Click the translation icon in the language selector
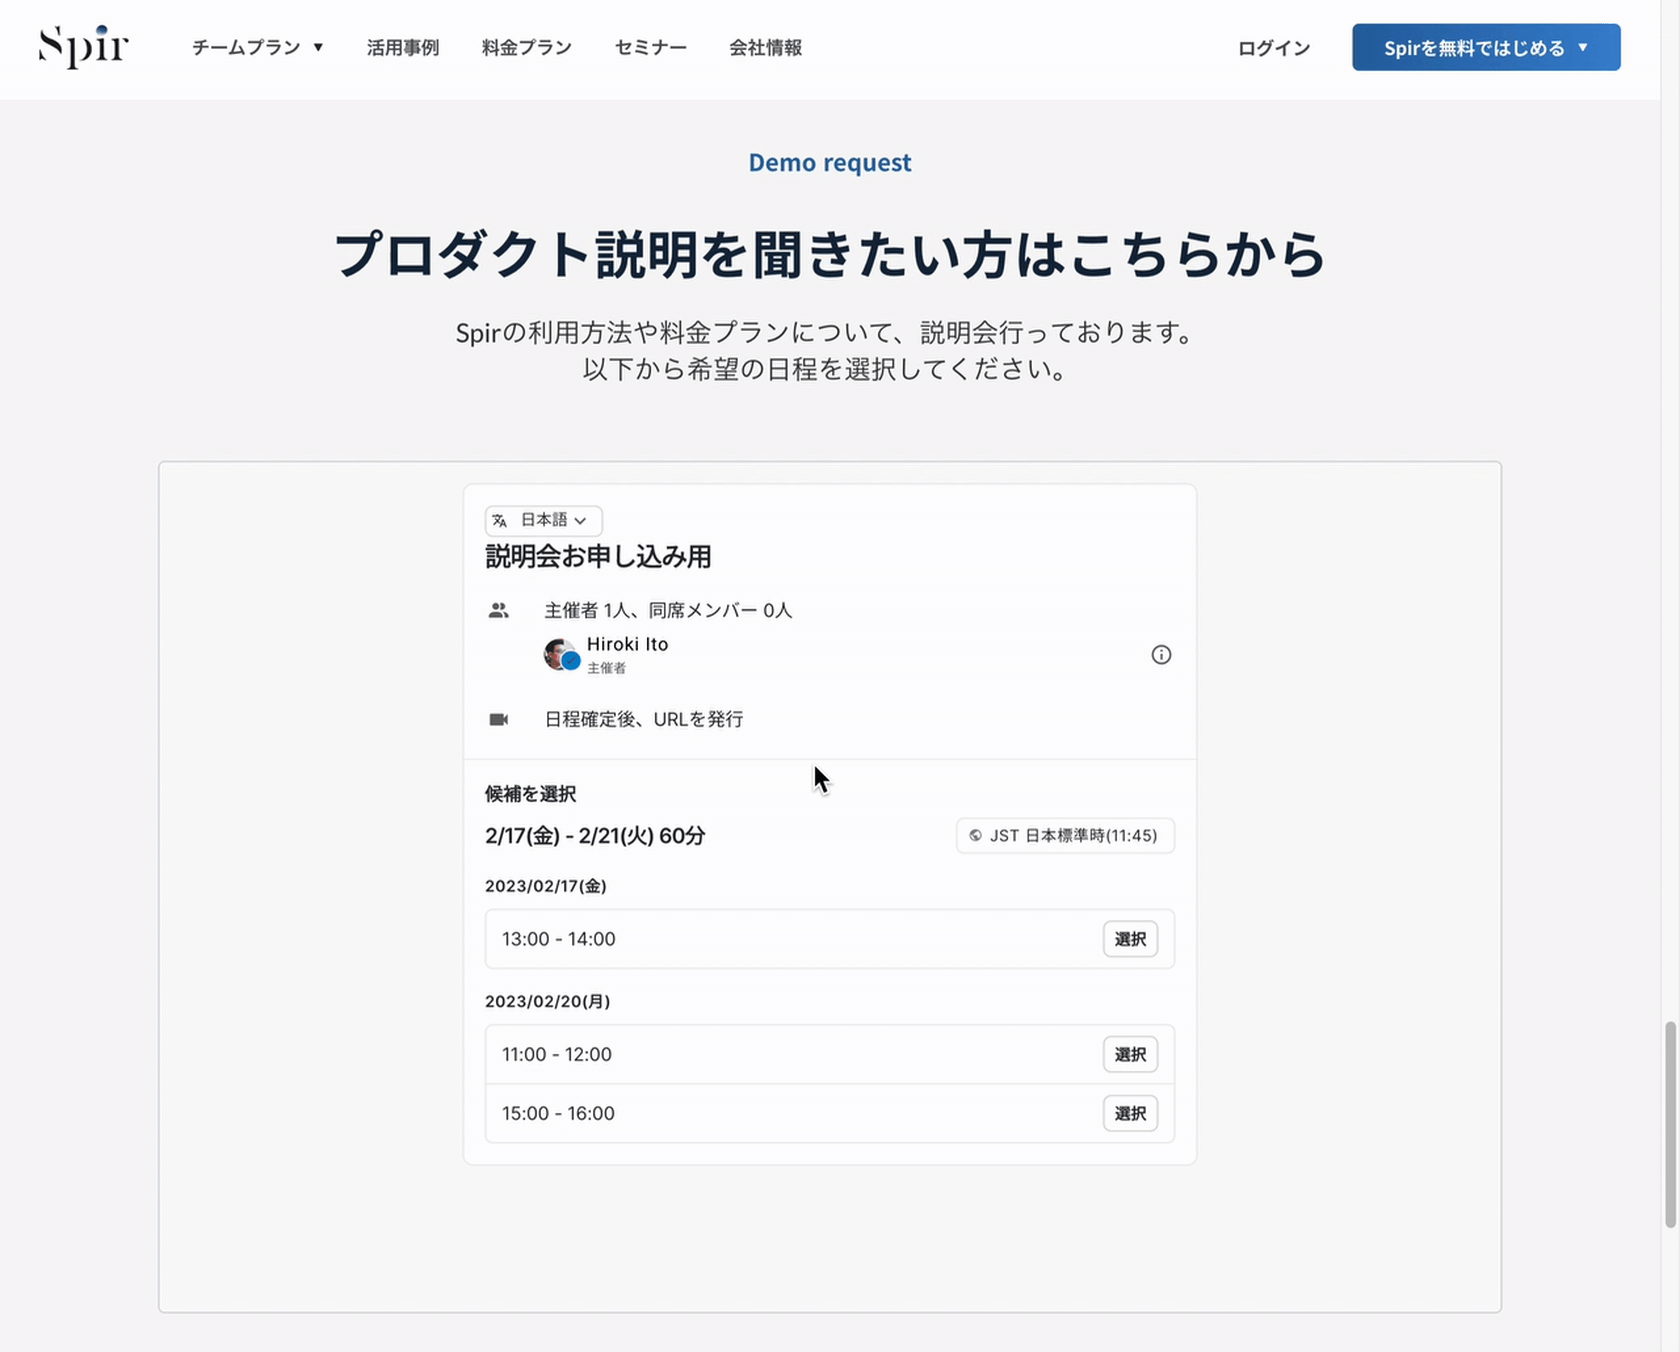1680x1352 pixels. pos(500,520)
